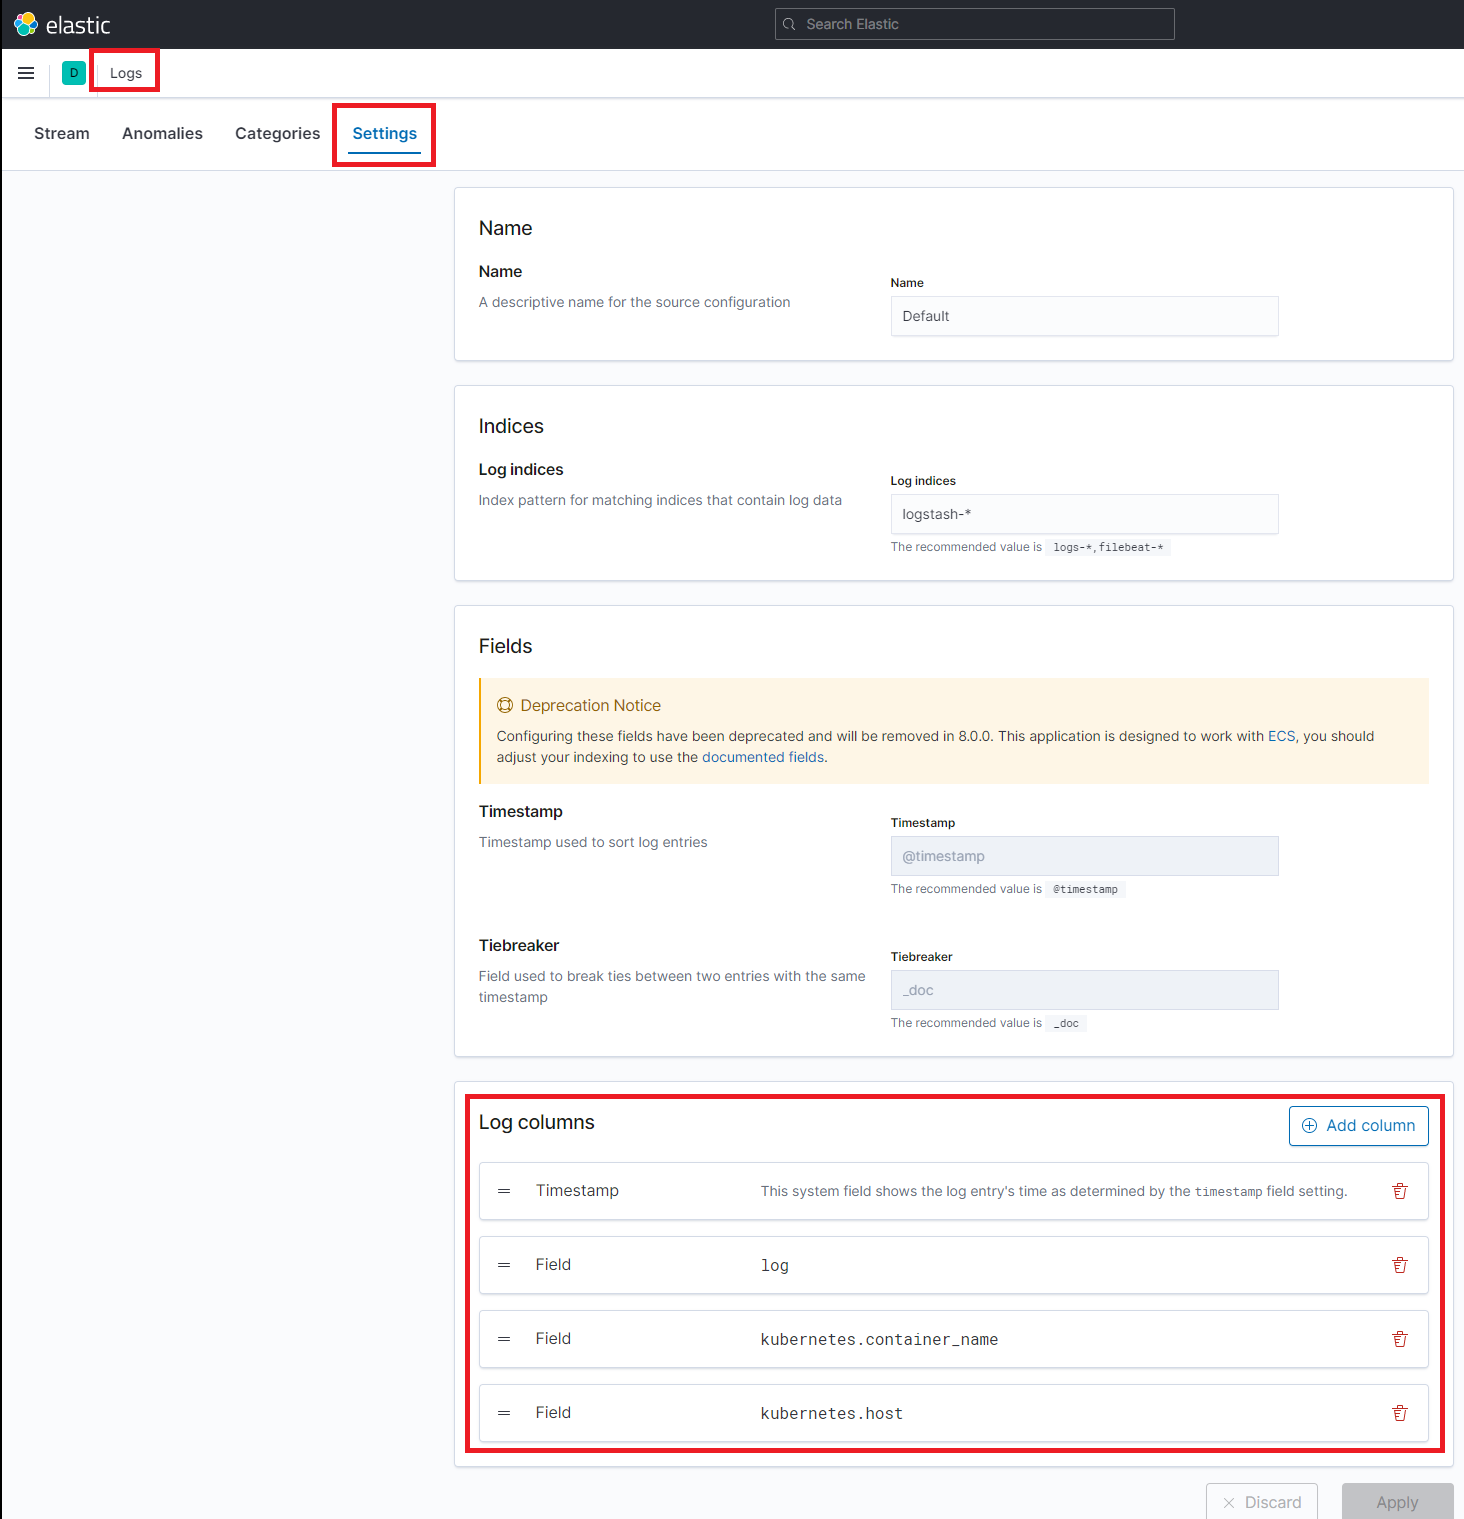Click the Discard button

[x=1262, y=1502]
